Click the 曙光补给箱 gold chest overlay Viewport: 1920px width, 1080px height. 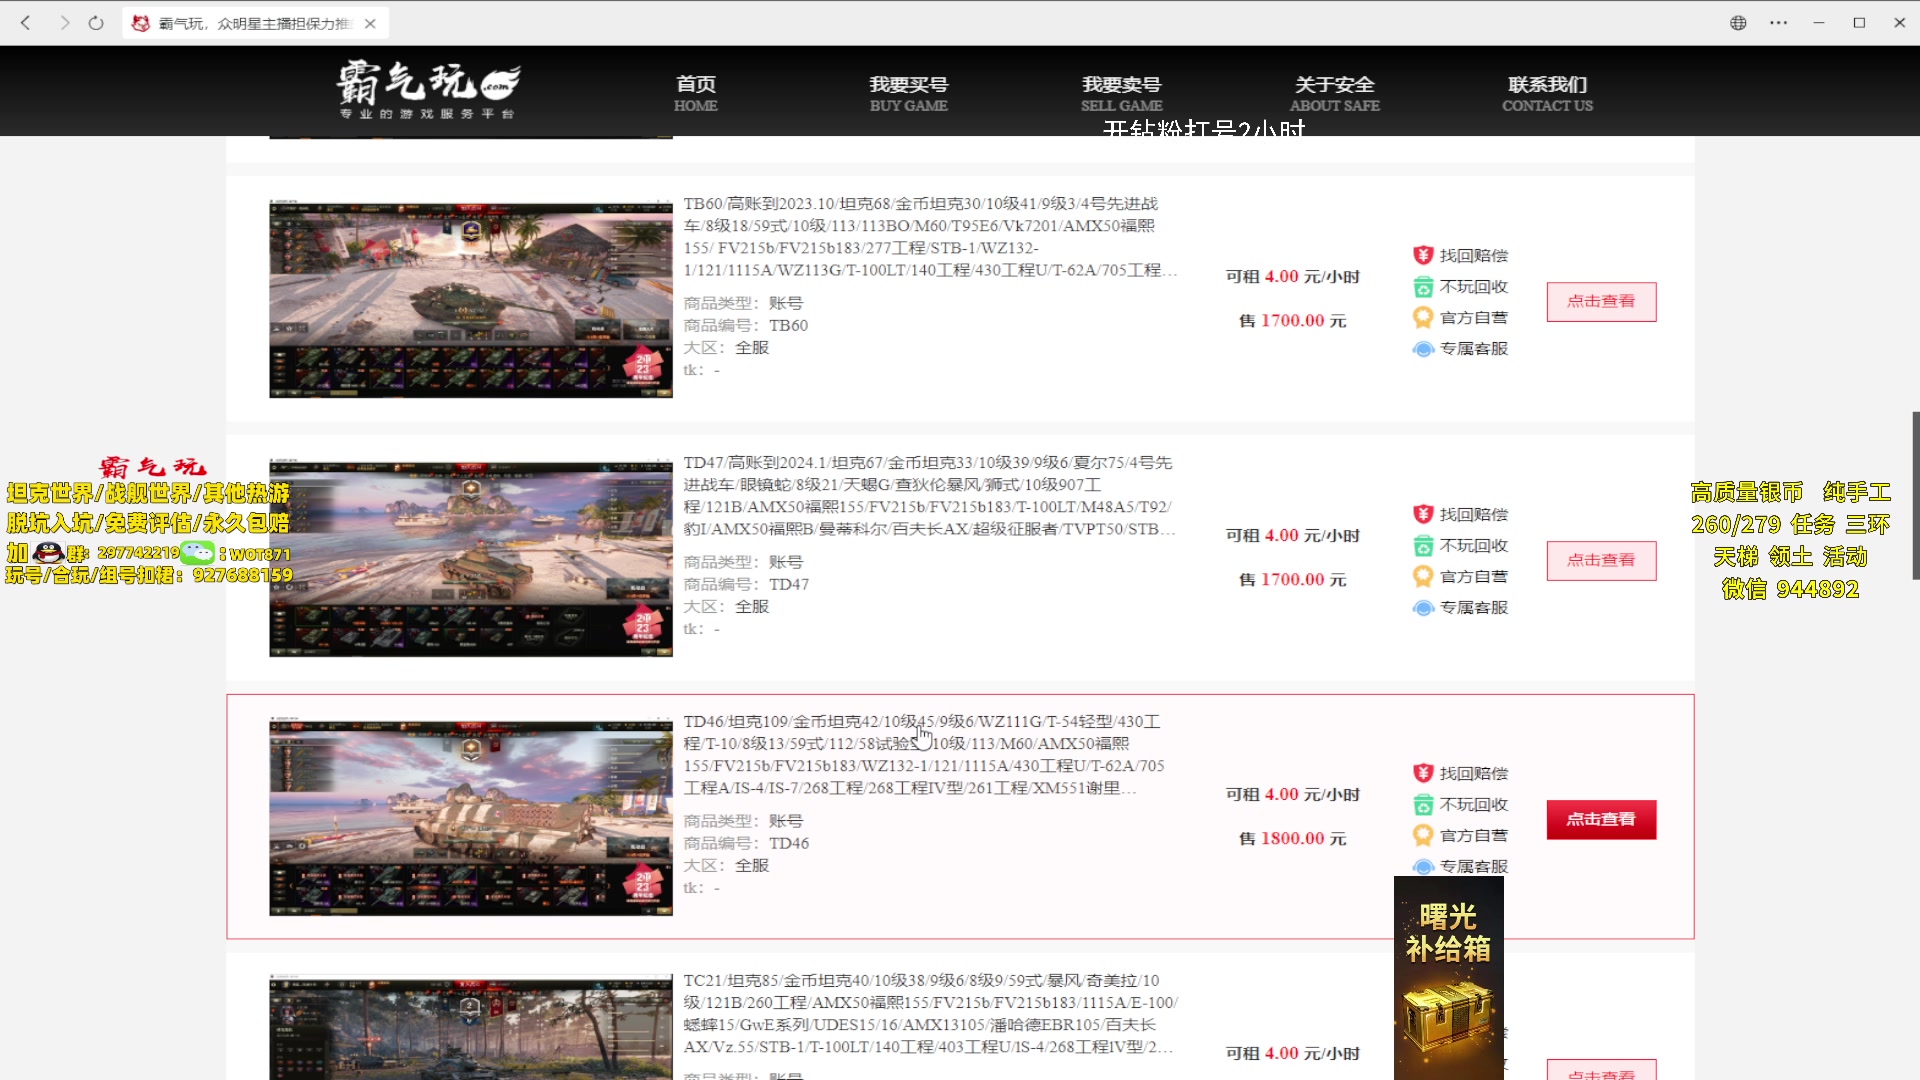click(x=1449, y=978)
